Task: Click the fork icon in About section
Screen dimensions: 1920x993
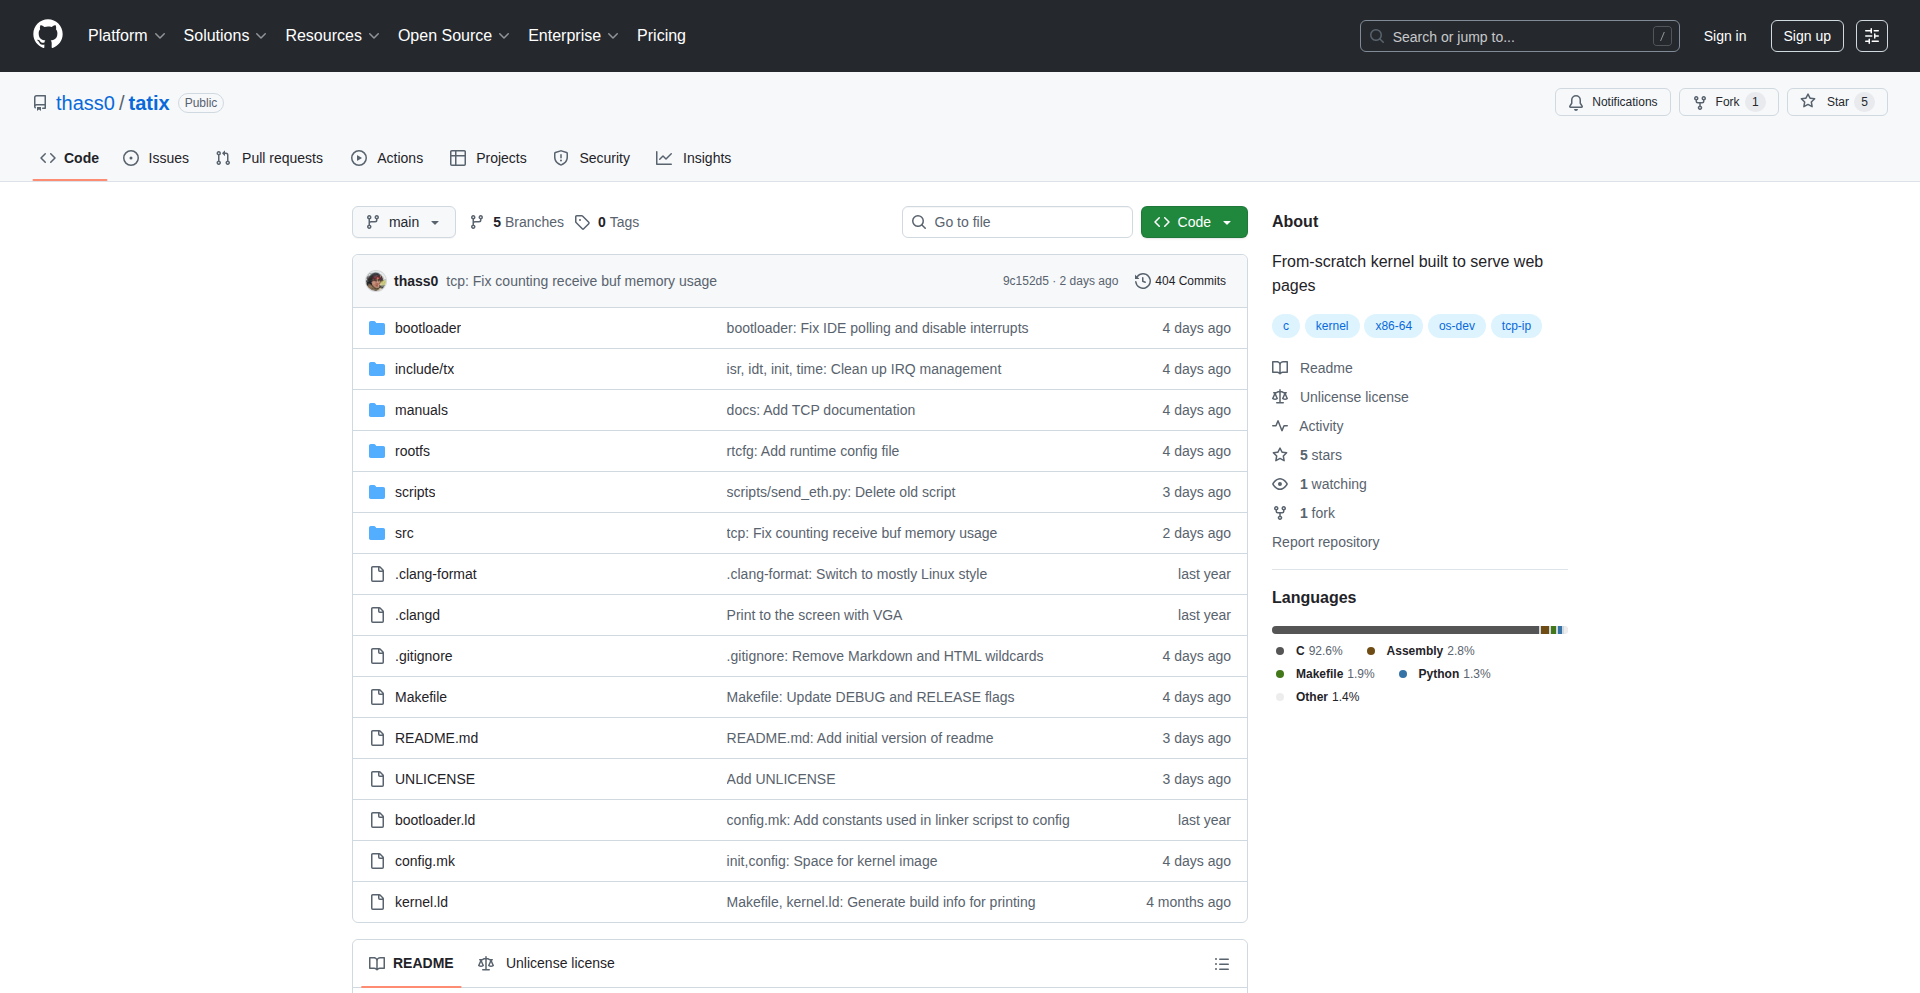Action: tap(1280, 513)
